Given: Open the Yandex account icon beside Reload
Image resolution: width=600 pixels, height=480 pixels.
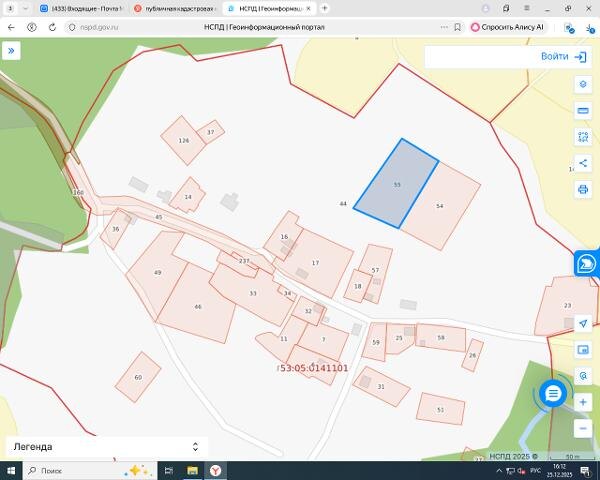Looking at the screenshot, I should click(x=32, y=27).
